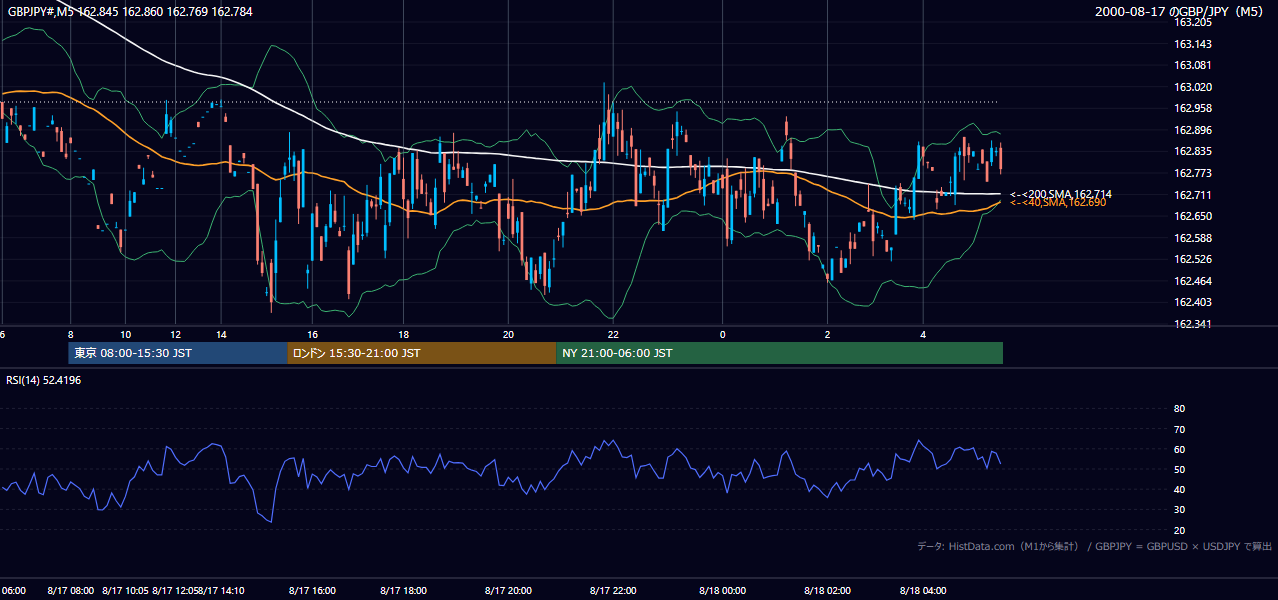This screenshot has width=1278, height=600.
Task: Click RSI scale level 20
Action: point(1179,530)
